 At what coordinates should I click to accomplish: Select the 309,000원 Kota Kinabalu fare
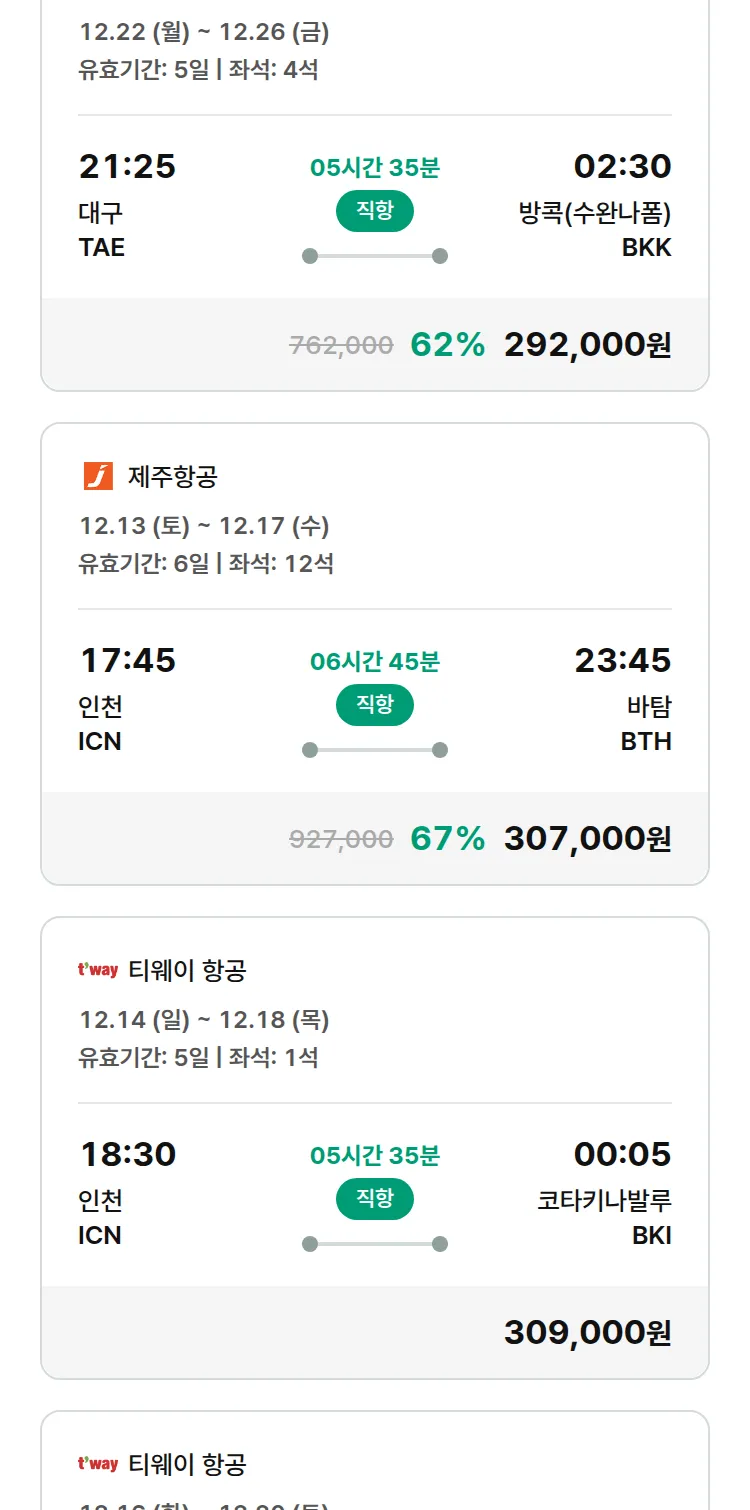tap(587, 1333)
